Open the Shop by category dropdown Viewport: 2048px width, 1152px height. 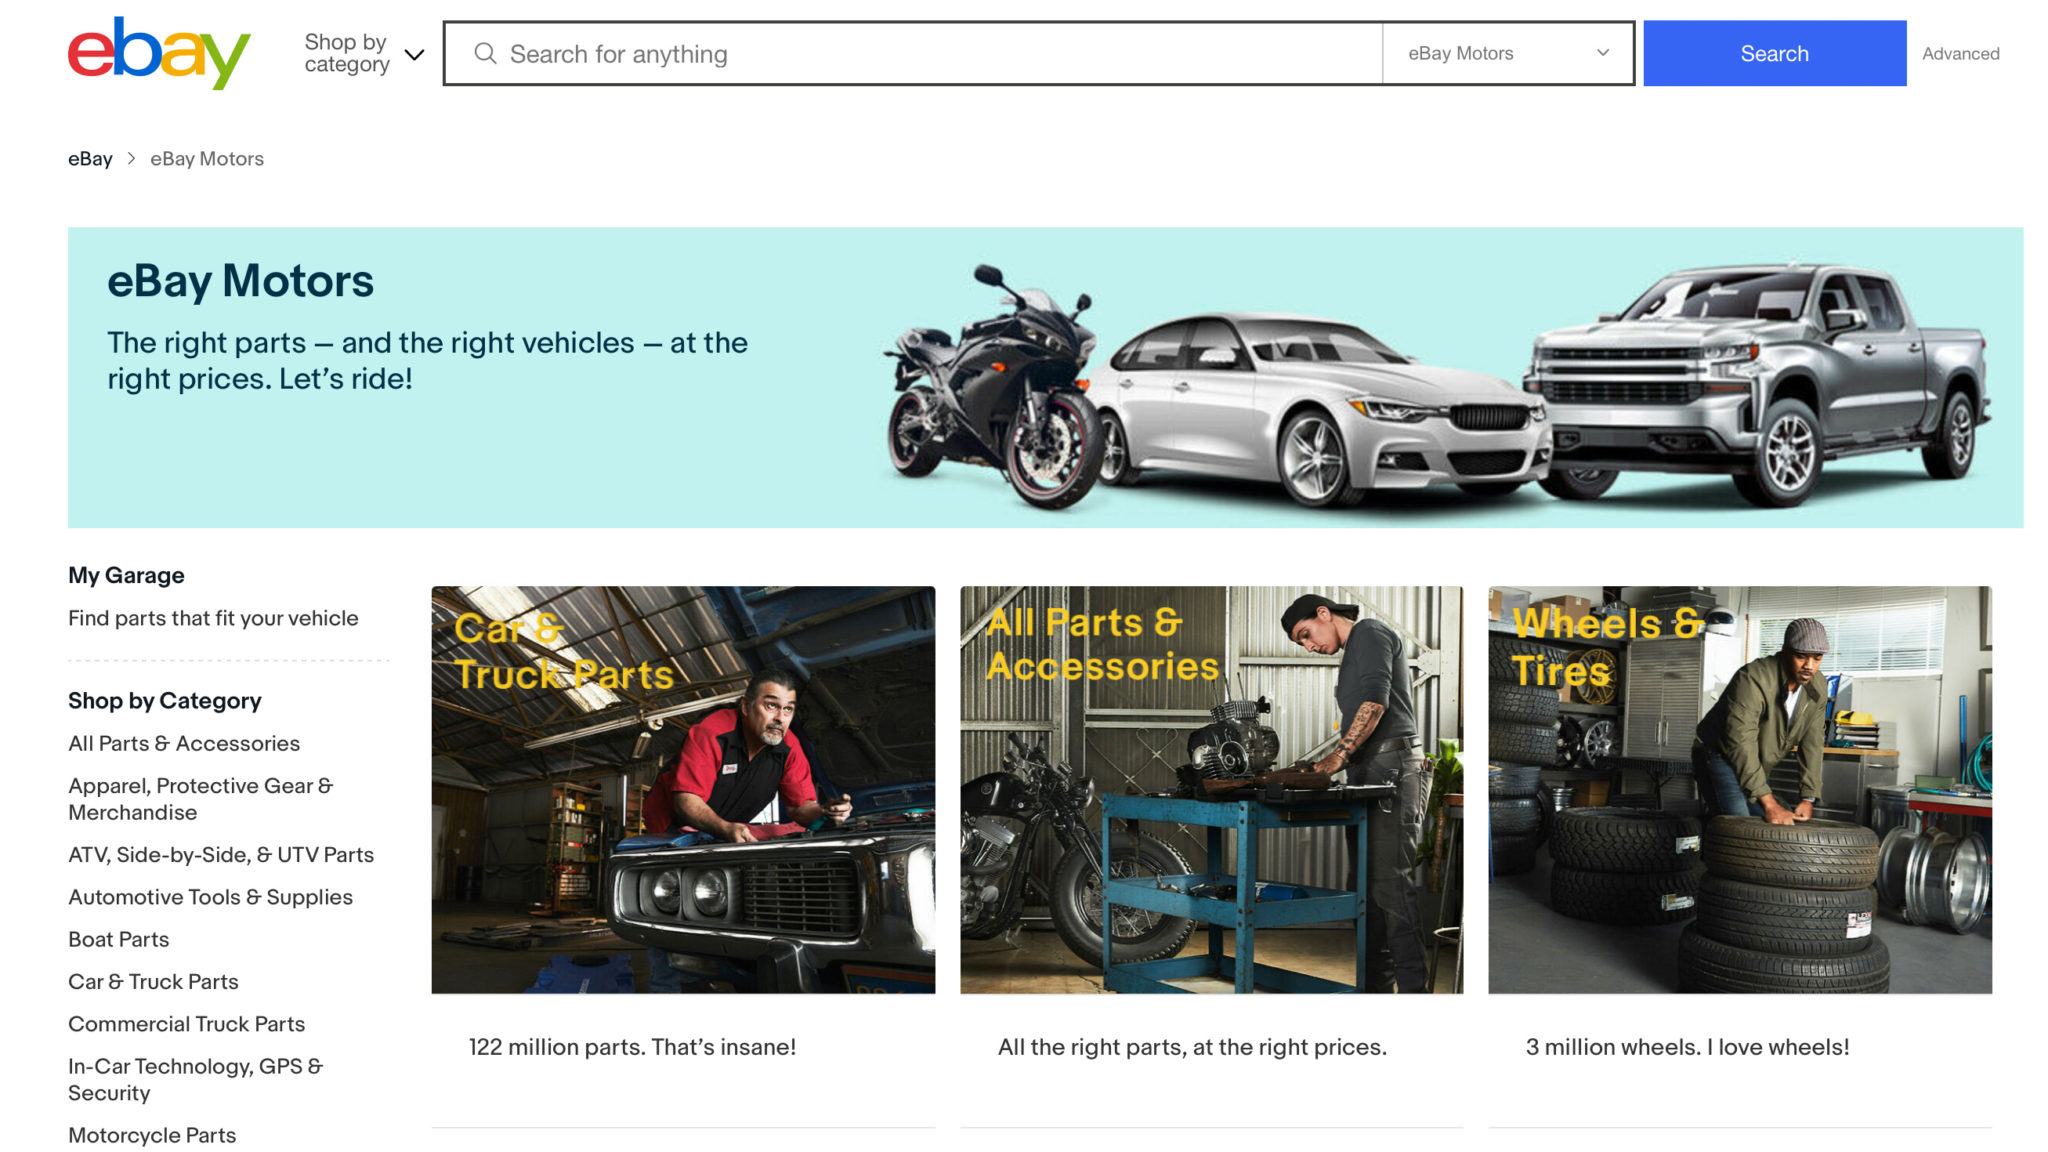(x=345, y=52)
